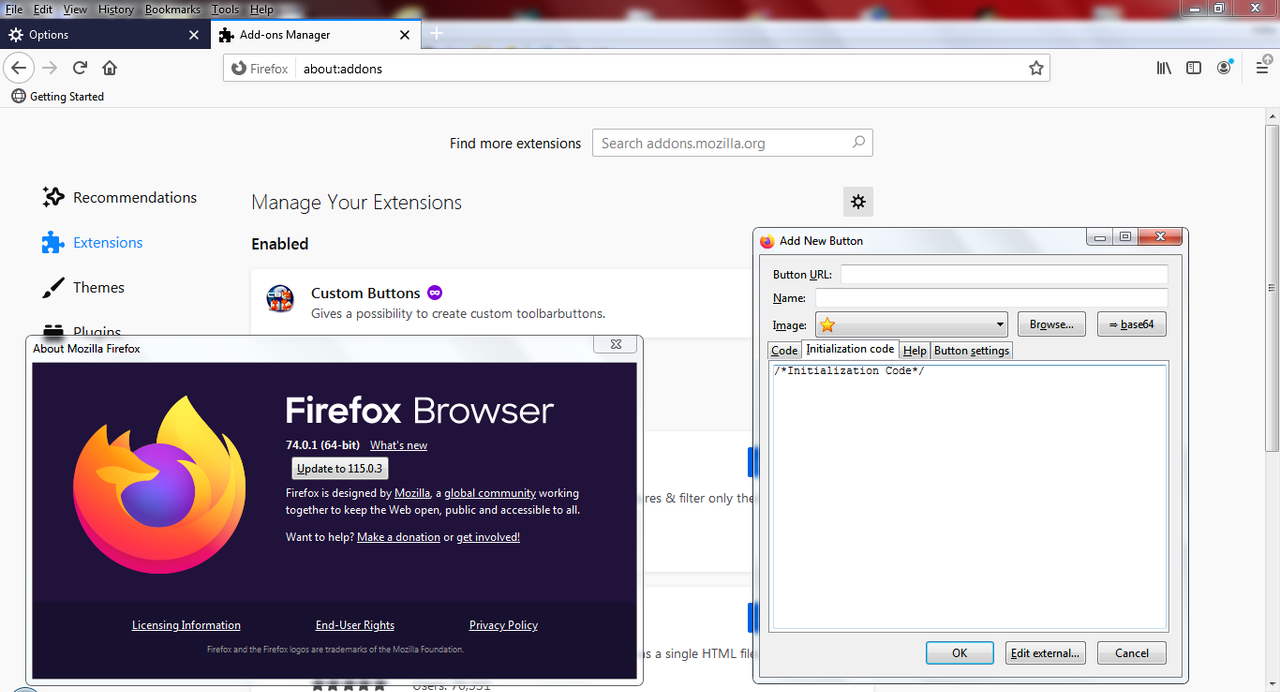Open the hamburger application menu

pos(1261,68)
